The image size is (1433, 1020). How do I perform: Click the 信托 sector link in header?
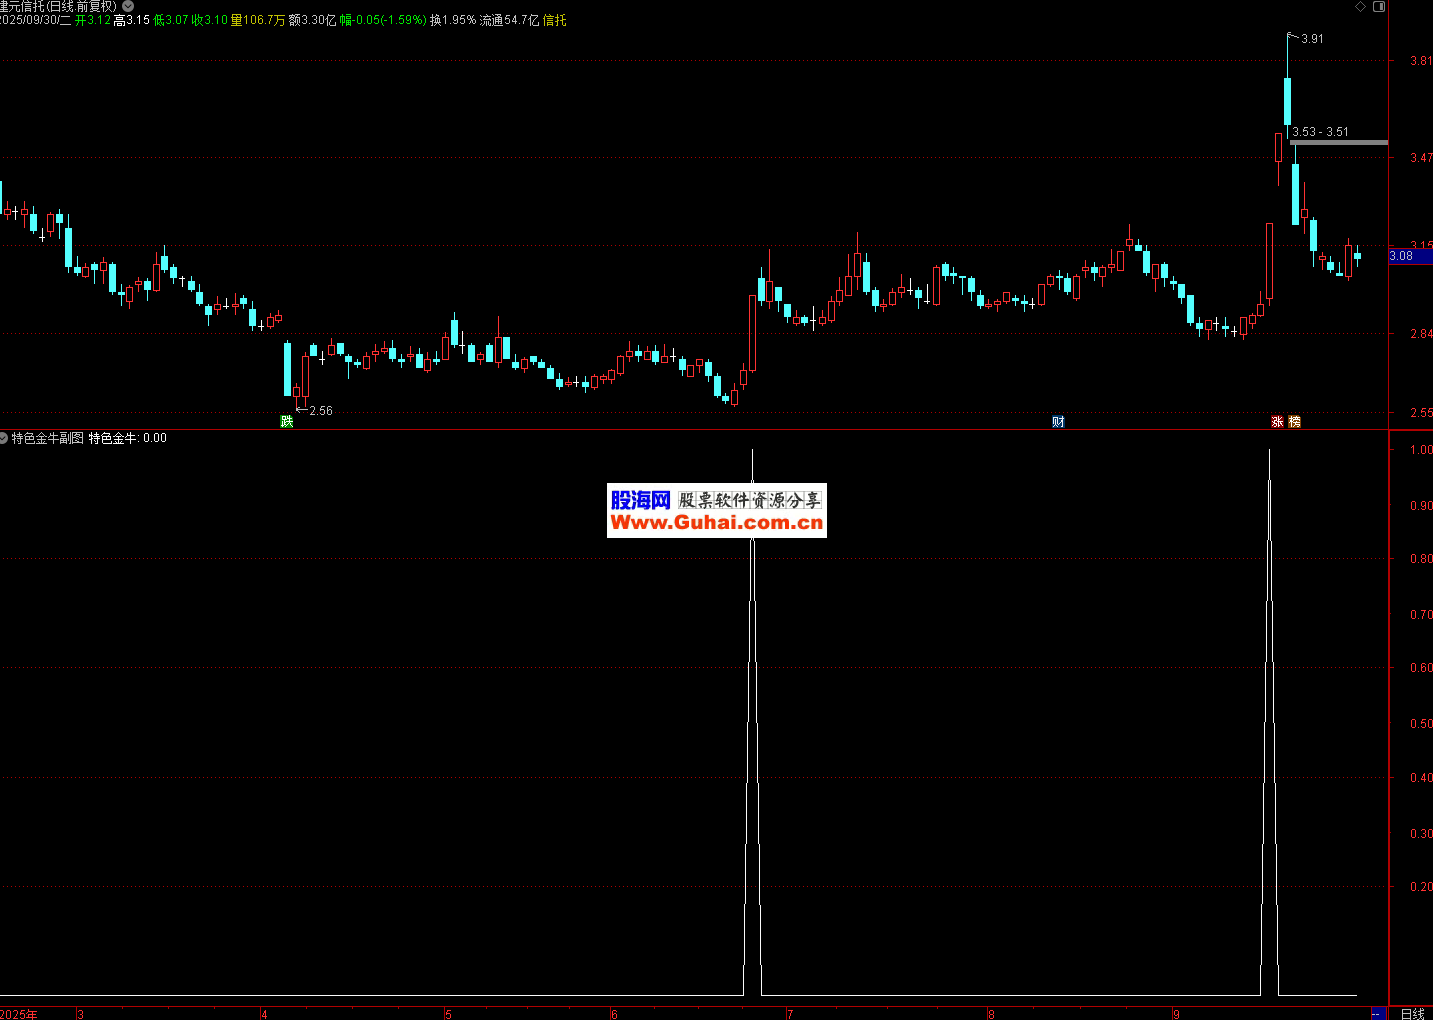tap(554, 20)
